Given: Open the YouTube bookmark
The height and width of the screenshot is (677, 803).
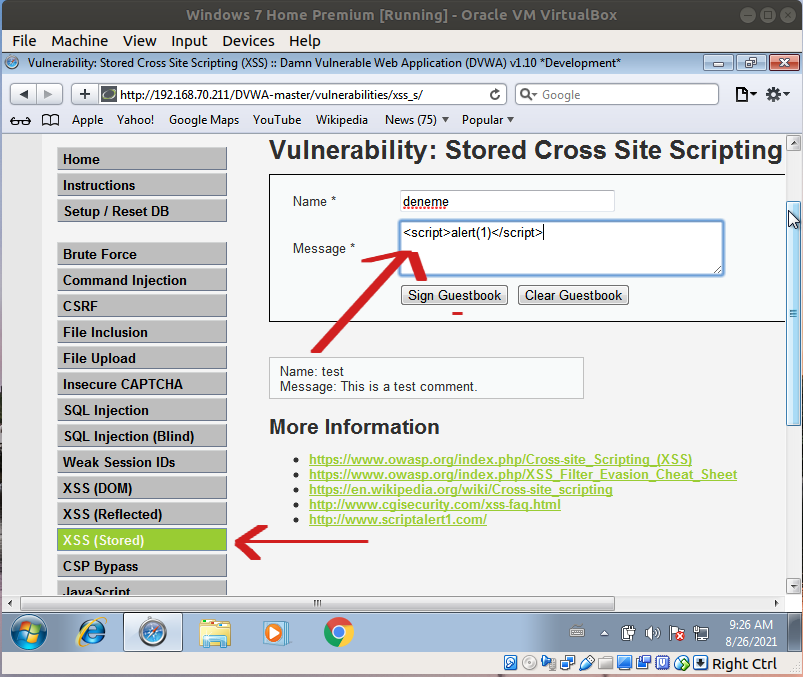Looking at the screenshot, I should pyautogui.click(x=277, y=120).
